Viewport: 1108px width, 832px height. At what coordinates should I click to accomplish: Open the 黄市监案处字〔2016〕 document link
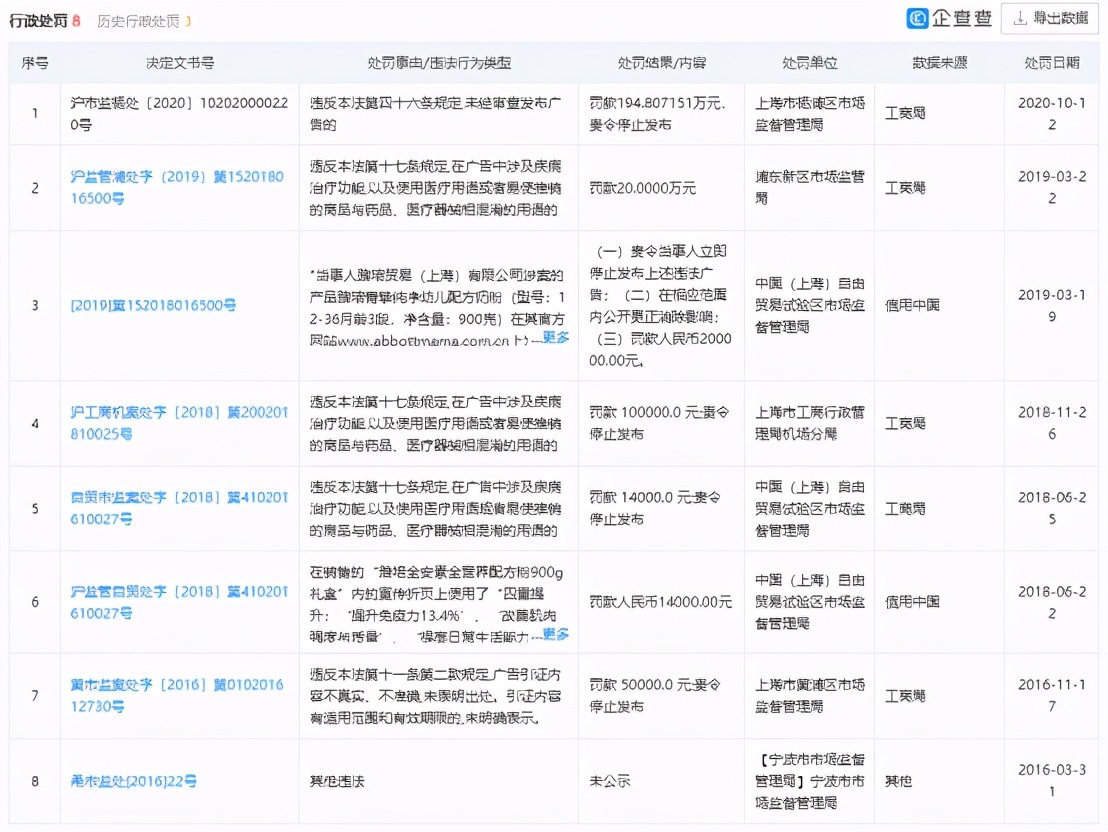click(178, 695)
